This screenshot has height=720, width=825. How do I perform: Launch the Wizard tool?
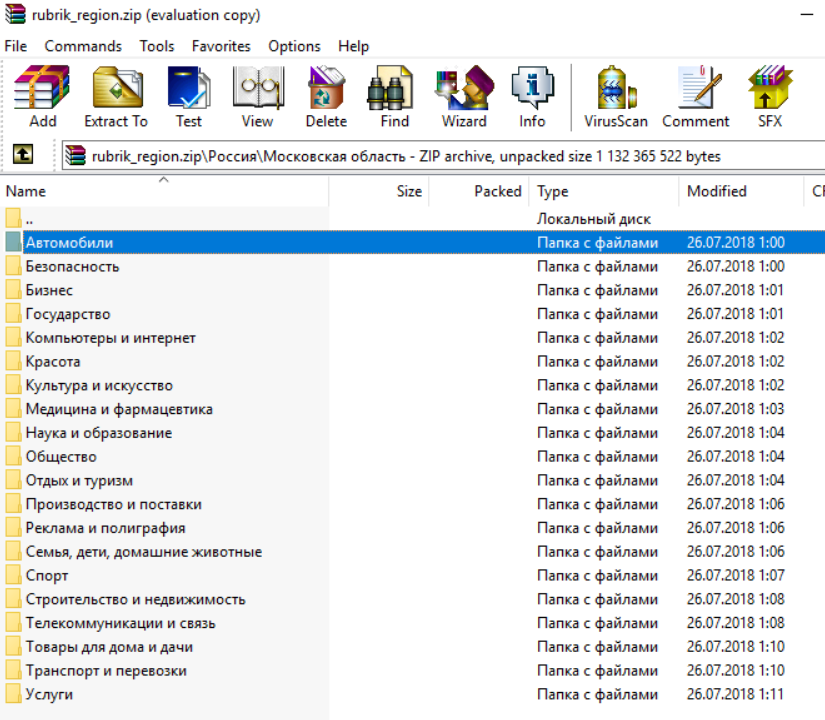(464, 97)
